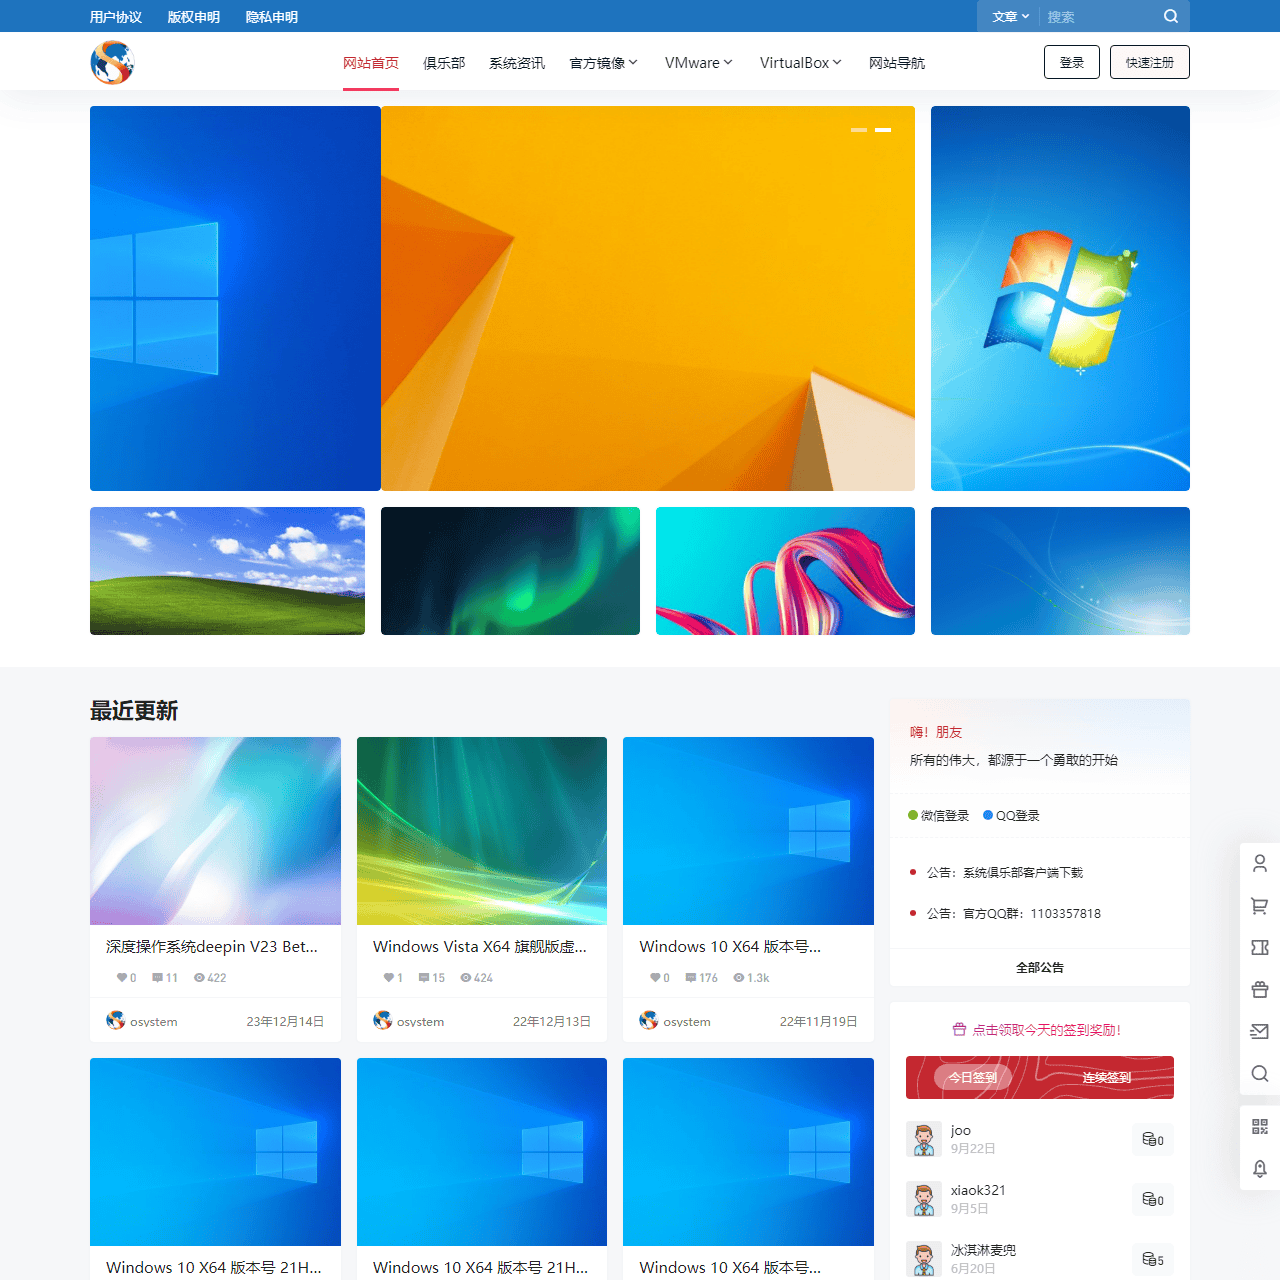Open 用户协议 link in top bar
This screenshot has width=1280, height=1280.
click(116, 17)
